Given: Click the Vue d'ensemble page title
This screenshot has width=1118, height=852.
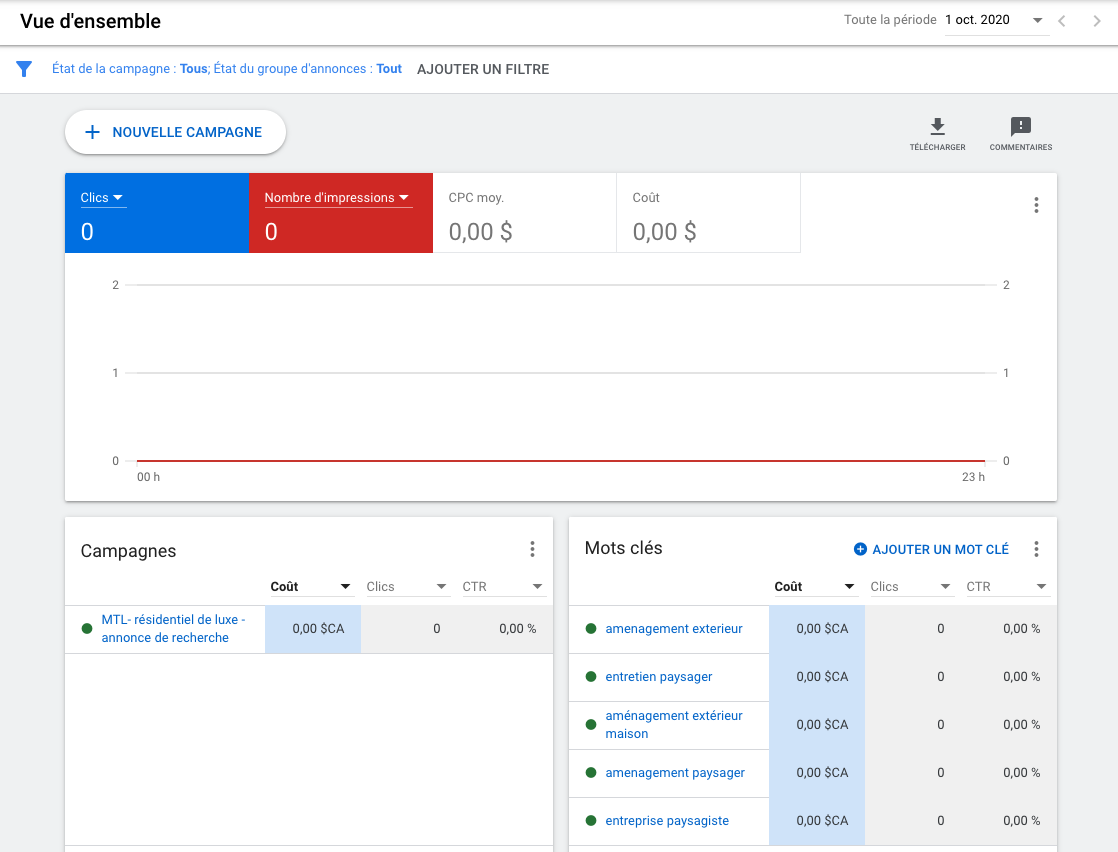Looking at the screenshot, I should pos(91,21).
